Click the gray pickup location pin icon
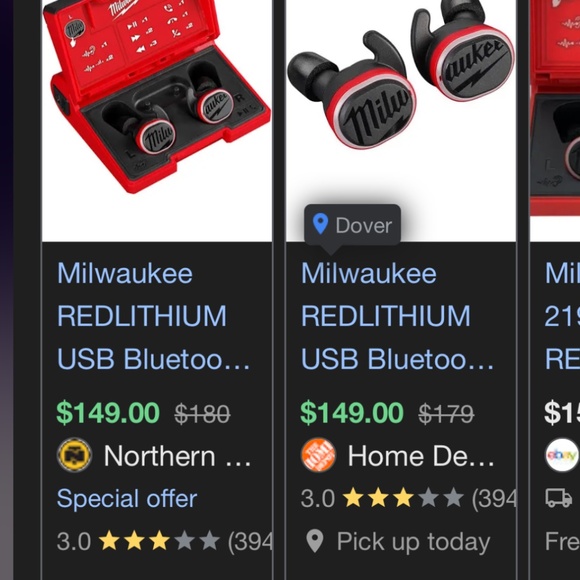The image size is (580, 580). point(315,542)
